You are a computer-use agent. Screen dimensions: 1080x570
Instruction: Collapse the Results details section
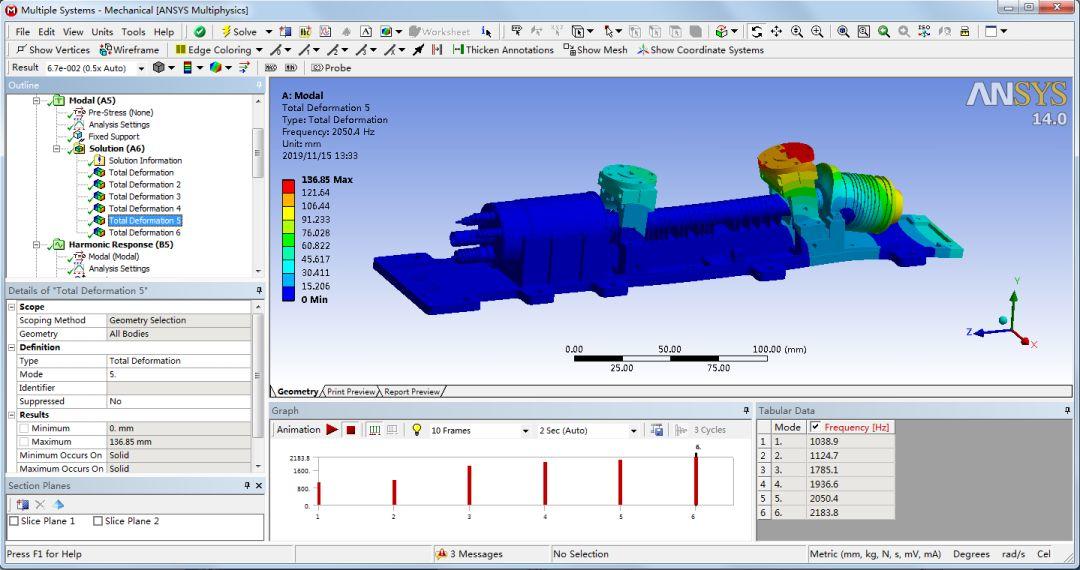(12, 415)
